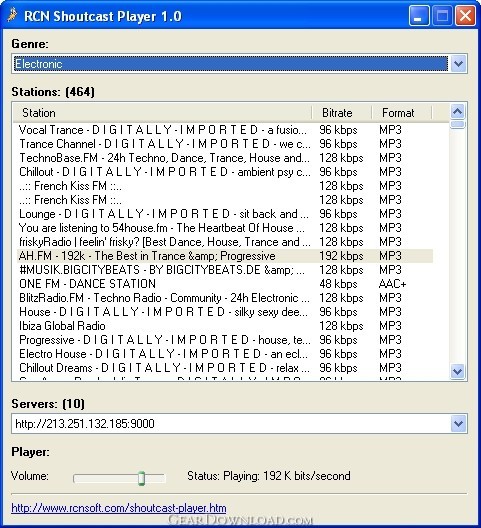Sort stations by the Bitrate column header
This screenshot has height=528, width=481.
(x=342, y=113)
